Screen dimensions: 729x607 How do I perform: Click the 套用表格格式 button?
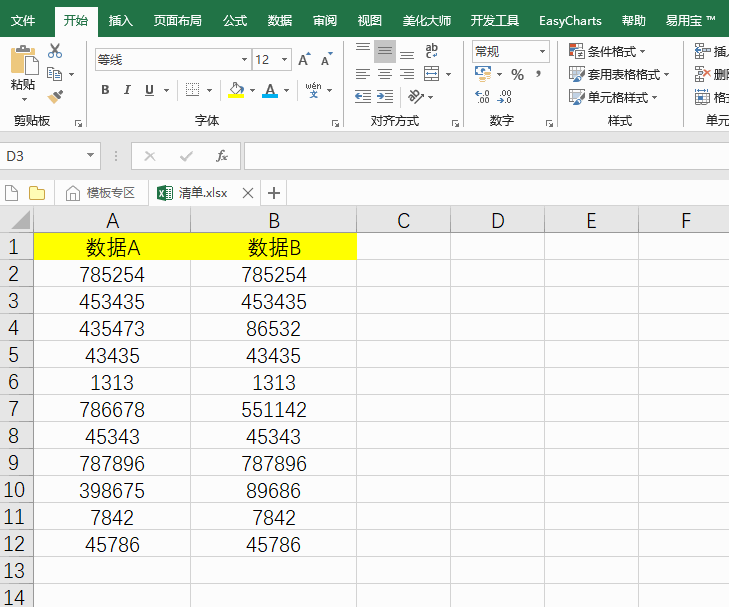618,74
